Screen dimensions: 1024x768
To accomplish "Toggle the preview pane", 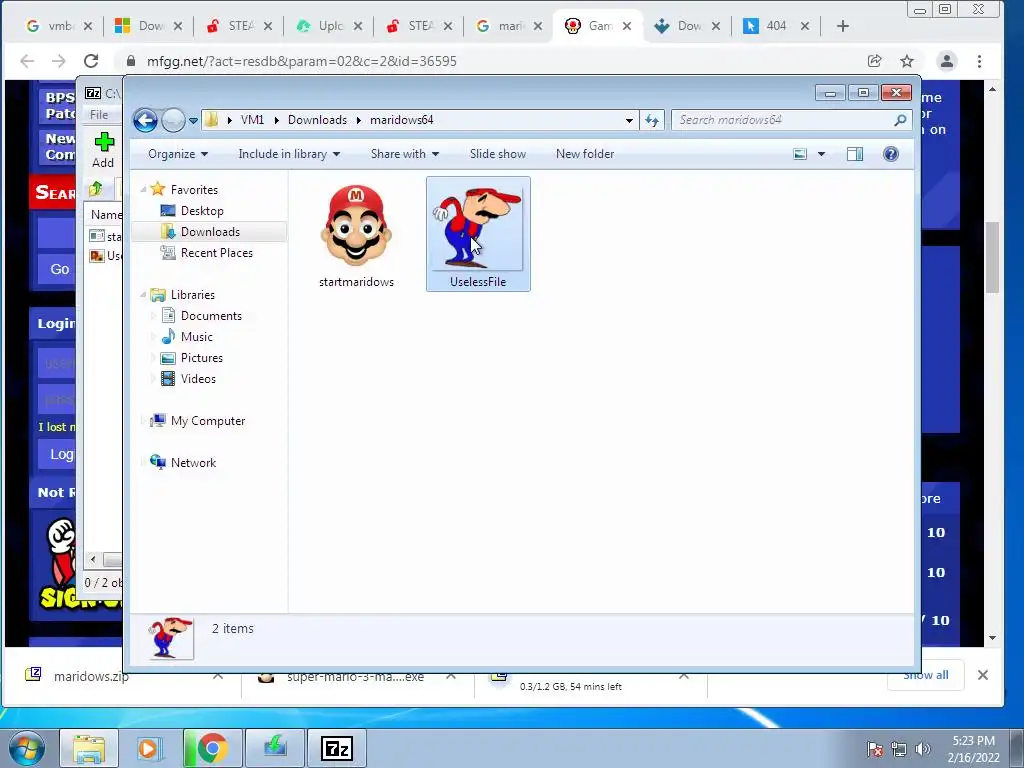I will [x=855, y=154].
